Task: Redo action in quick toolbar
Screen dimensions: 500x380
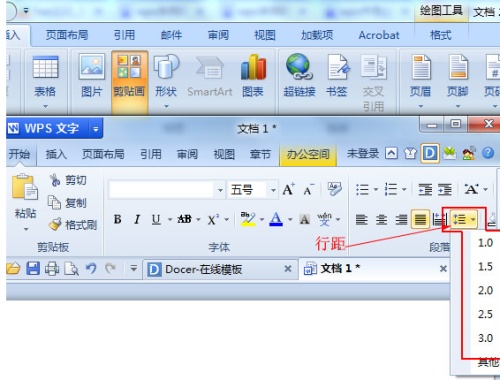Action: 110,268
